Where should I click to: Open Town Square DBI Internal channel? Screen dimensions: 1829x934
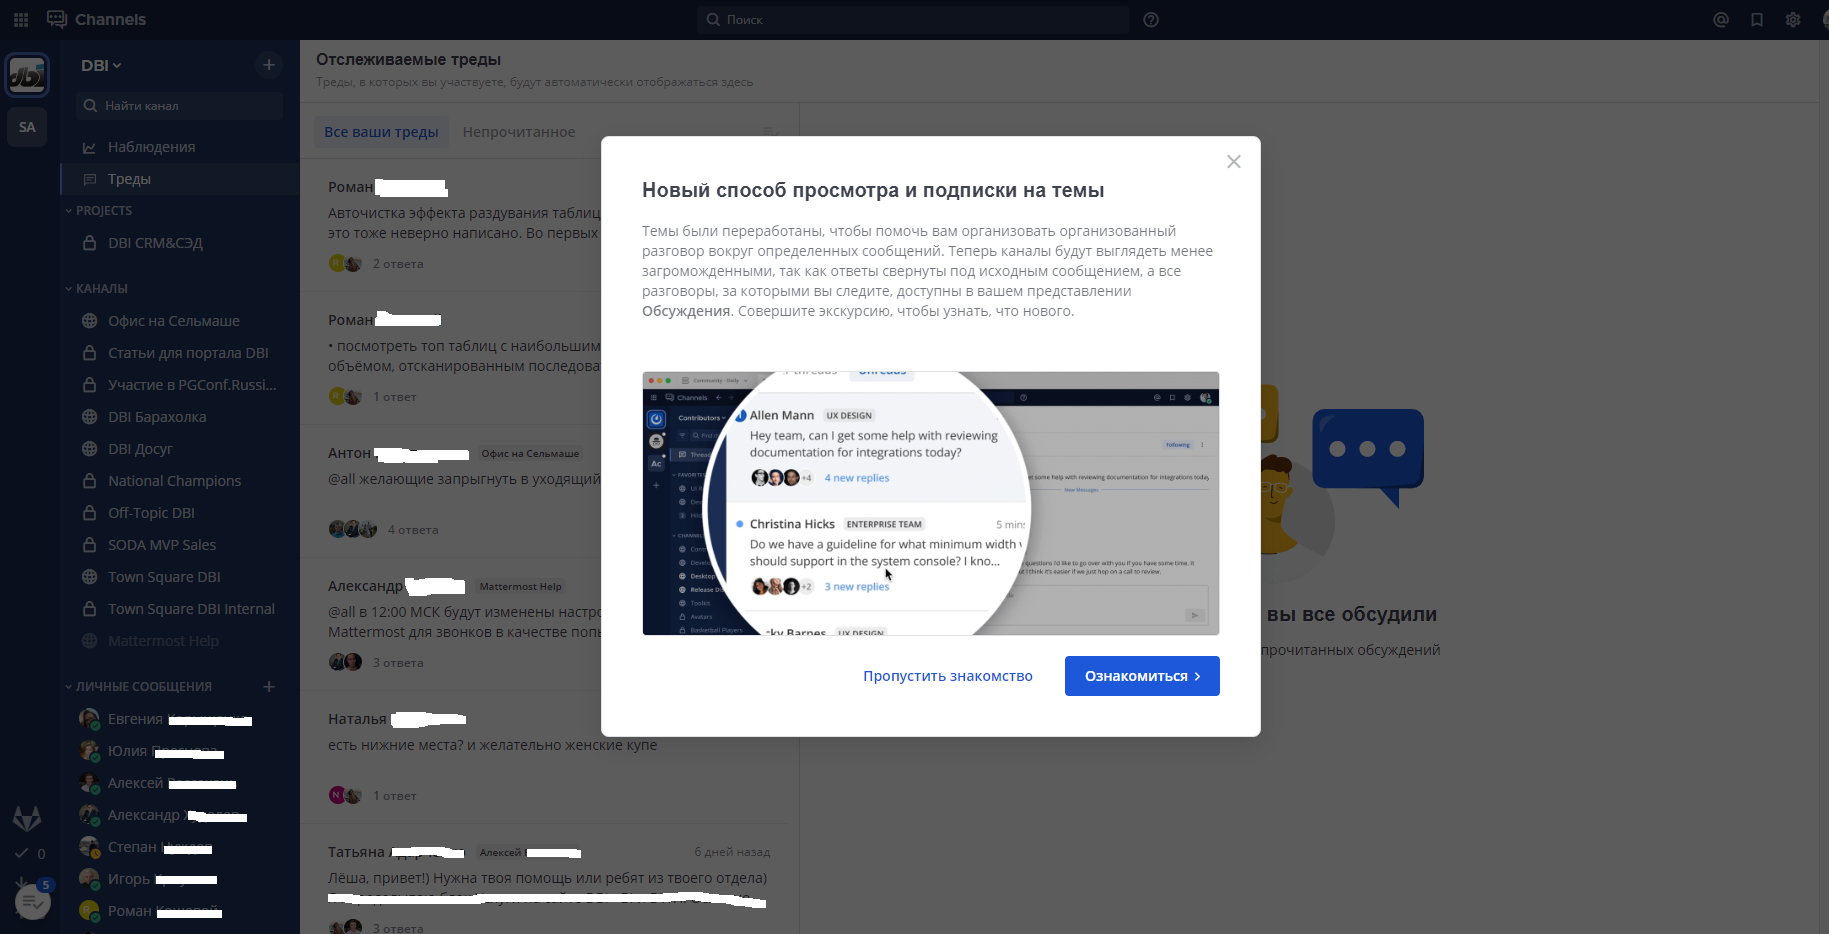pos(180,609)
